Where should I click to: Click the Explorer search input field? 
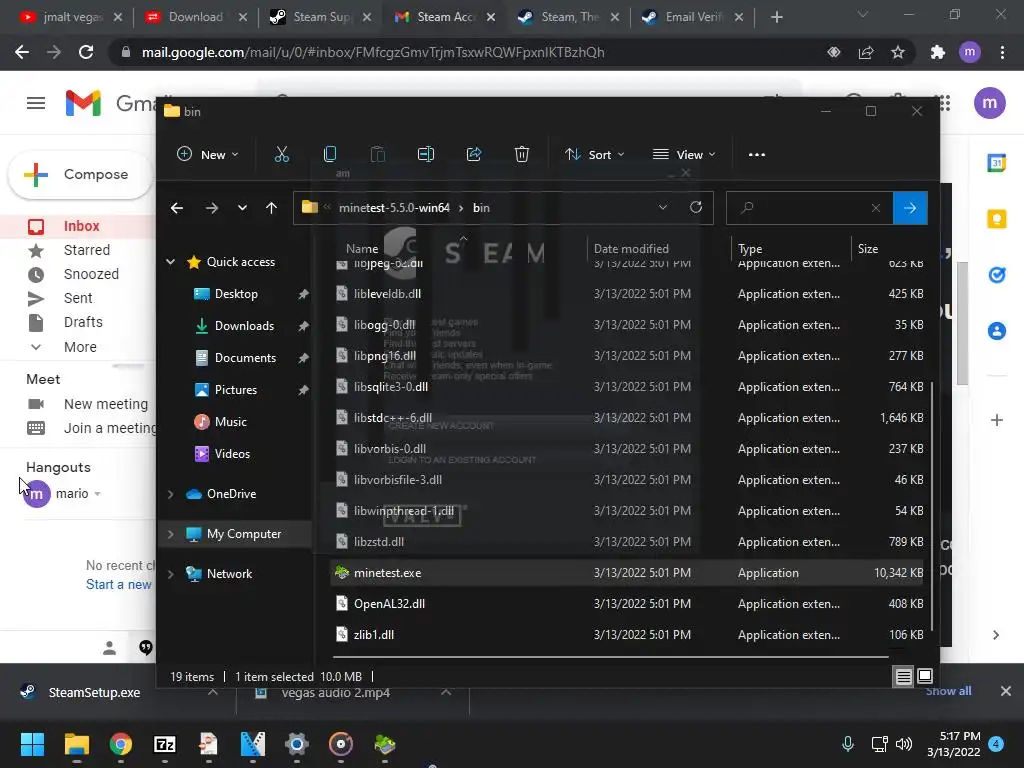[x=810, y=208]
